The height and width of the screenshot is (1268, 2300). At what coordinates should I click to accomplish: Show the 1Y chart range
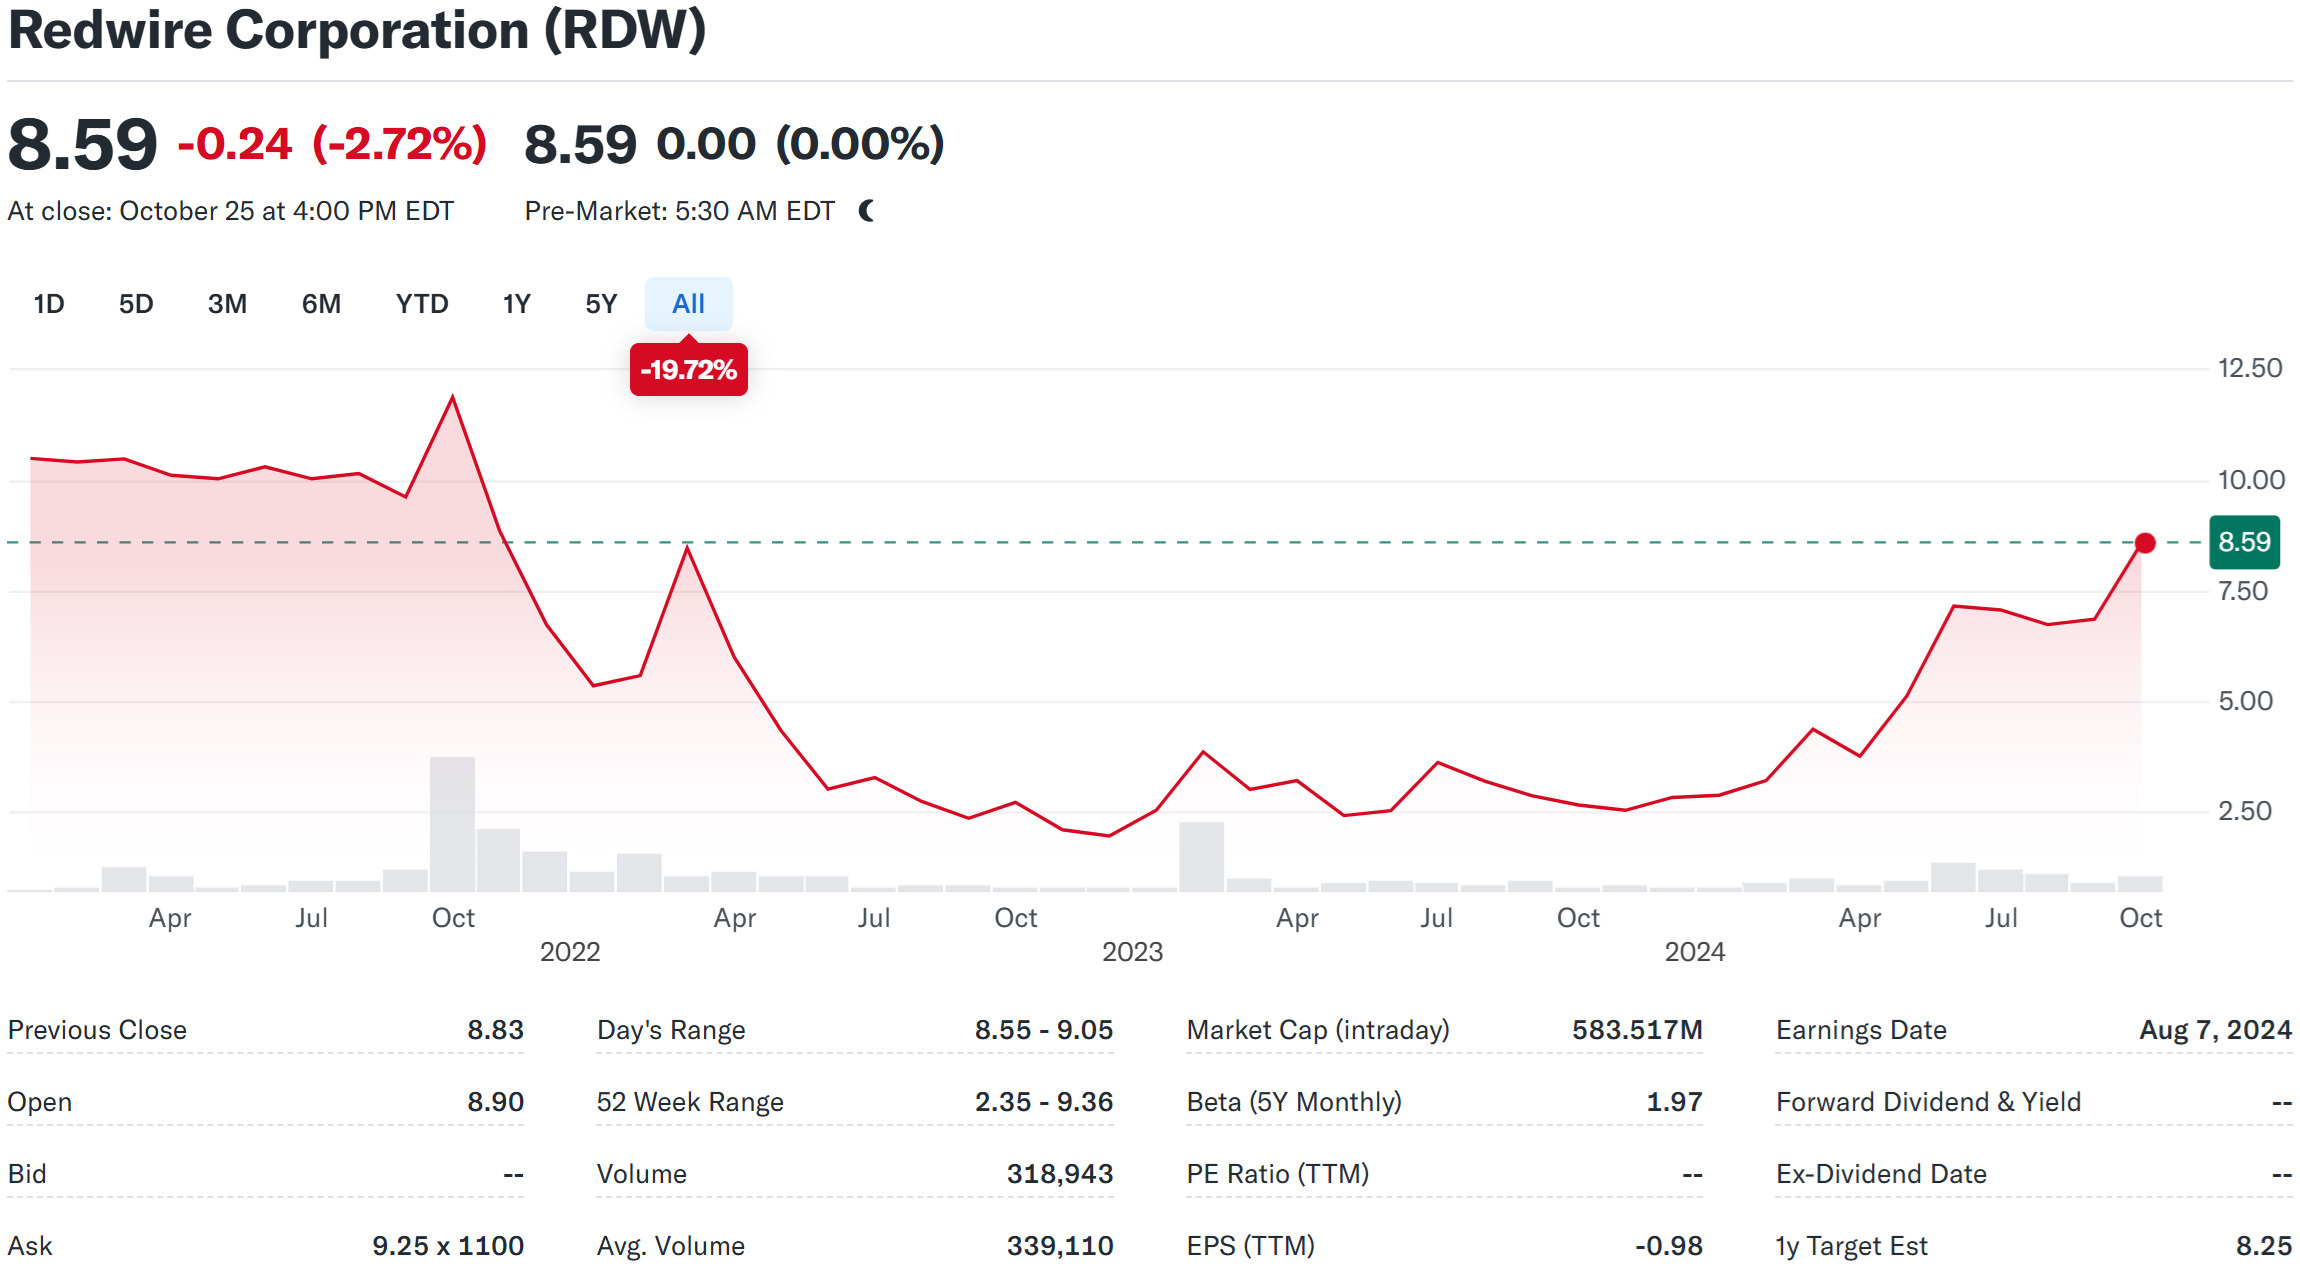tap(516, 304)
